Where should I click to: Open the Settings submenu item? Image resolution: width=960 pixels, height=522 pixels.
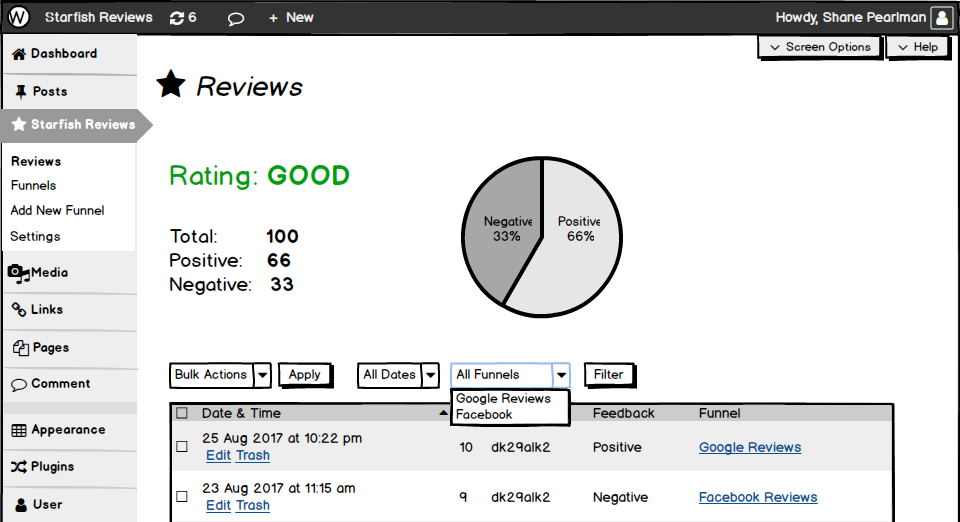pyautogui.click(x=36, y=237)
